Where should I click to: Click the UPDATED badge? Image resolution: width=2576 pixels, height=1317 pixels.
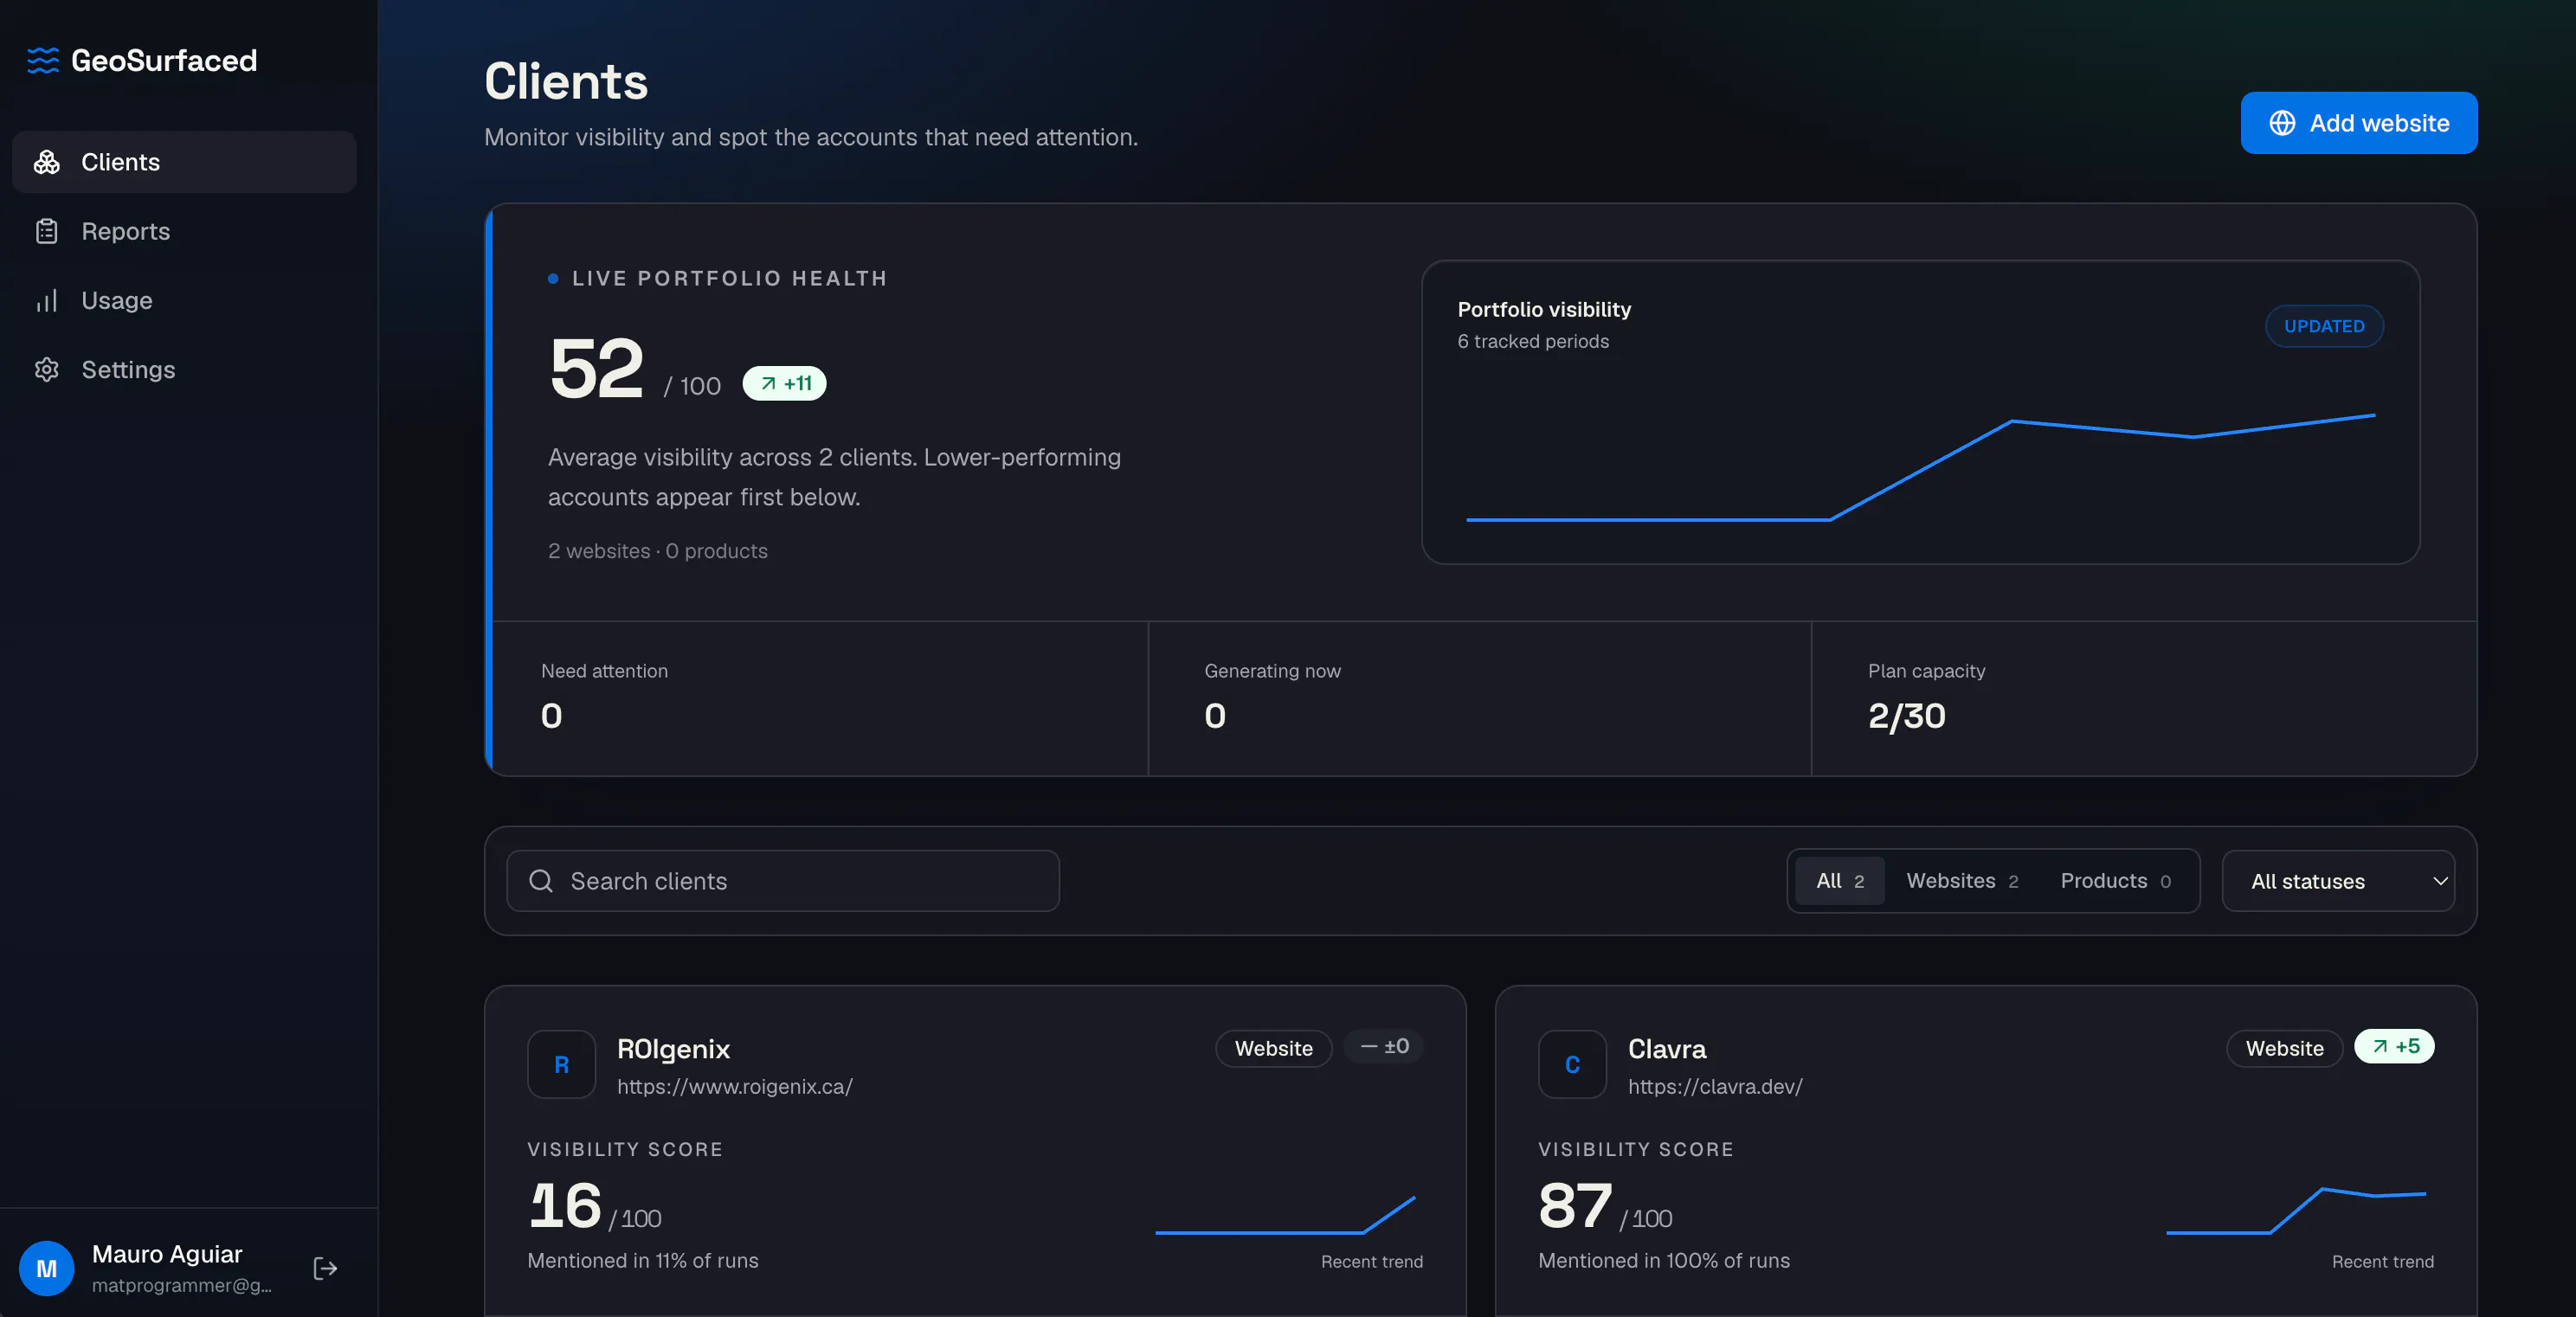(x=2324, y=326)
